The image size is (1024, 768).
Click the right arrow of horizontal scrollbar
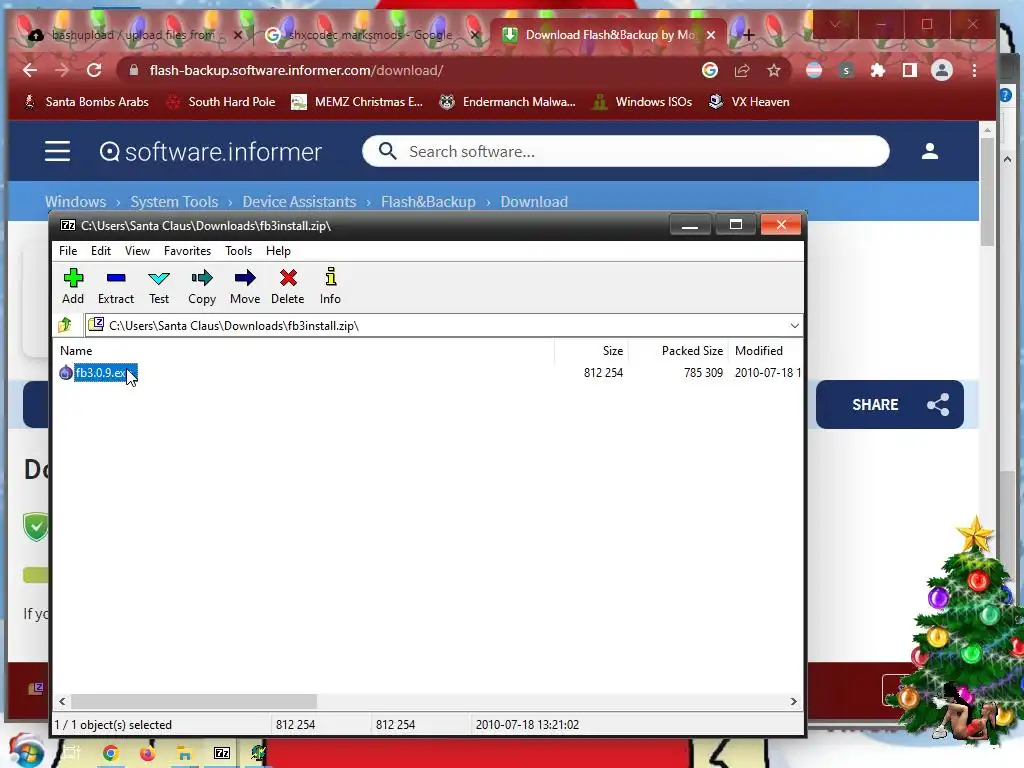pyautogui.click(x=793, y=701)
